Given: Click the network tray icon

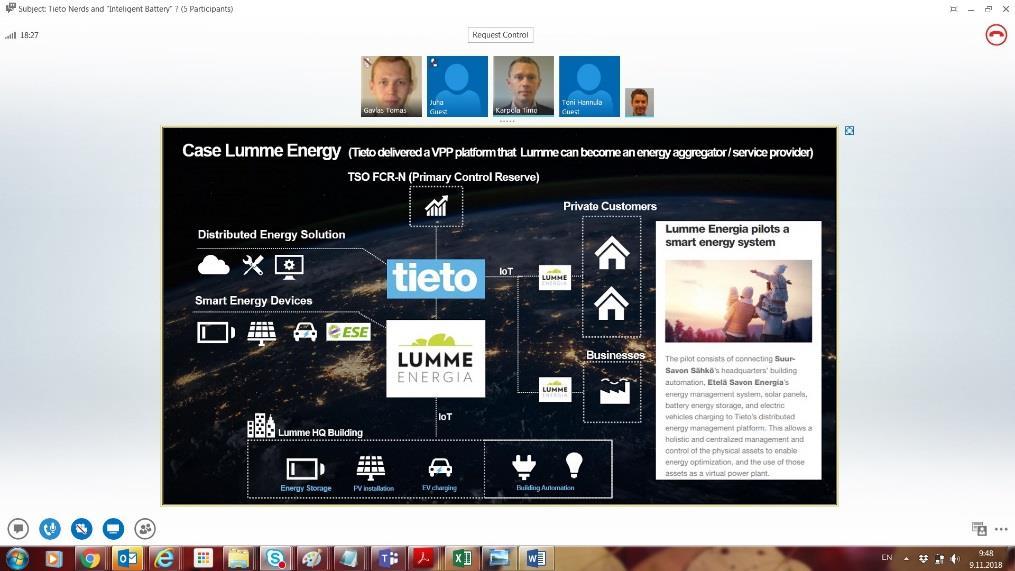Looking at the screenshot, I should [939, 558].
